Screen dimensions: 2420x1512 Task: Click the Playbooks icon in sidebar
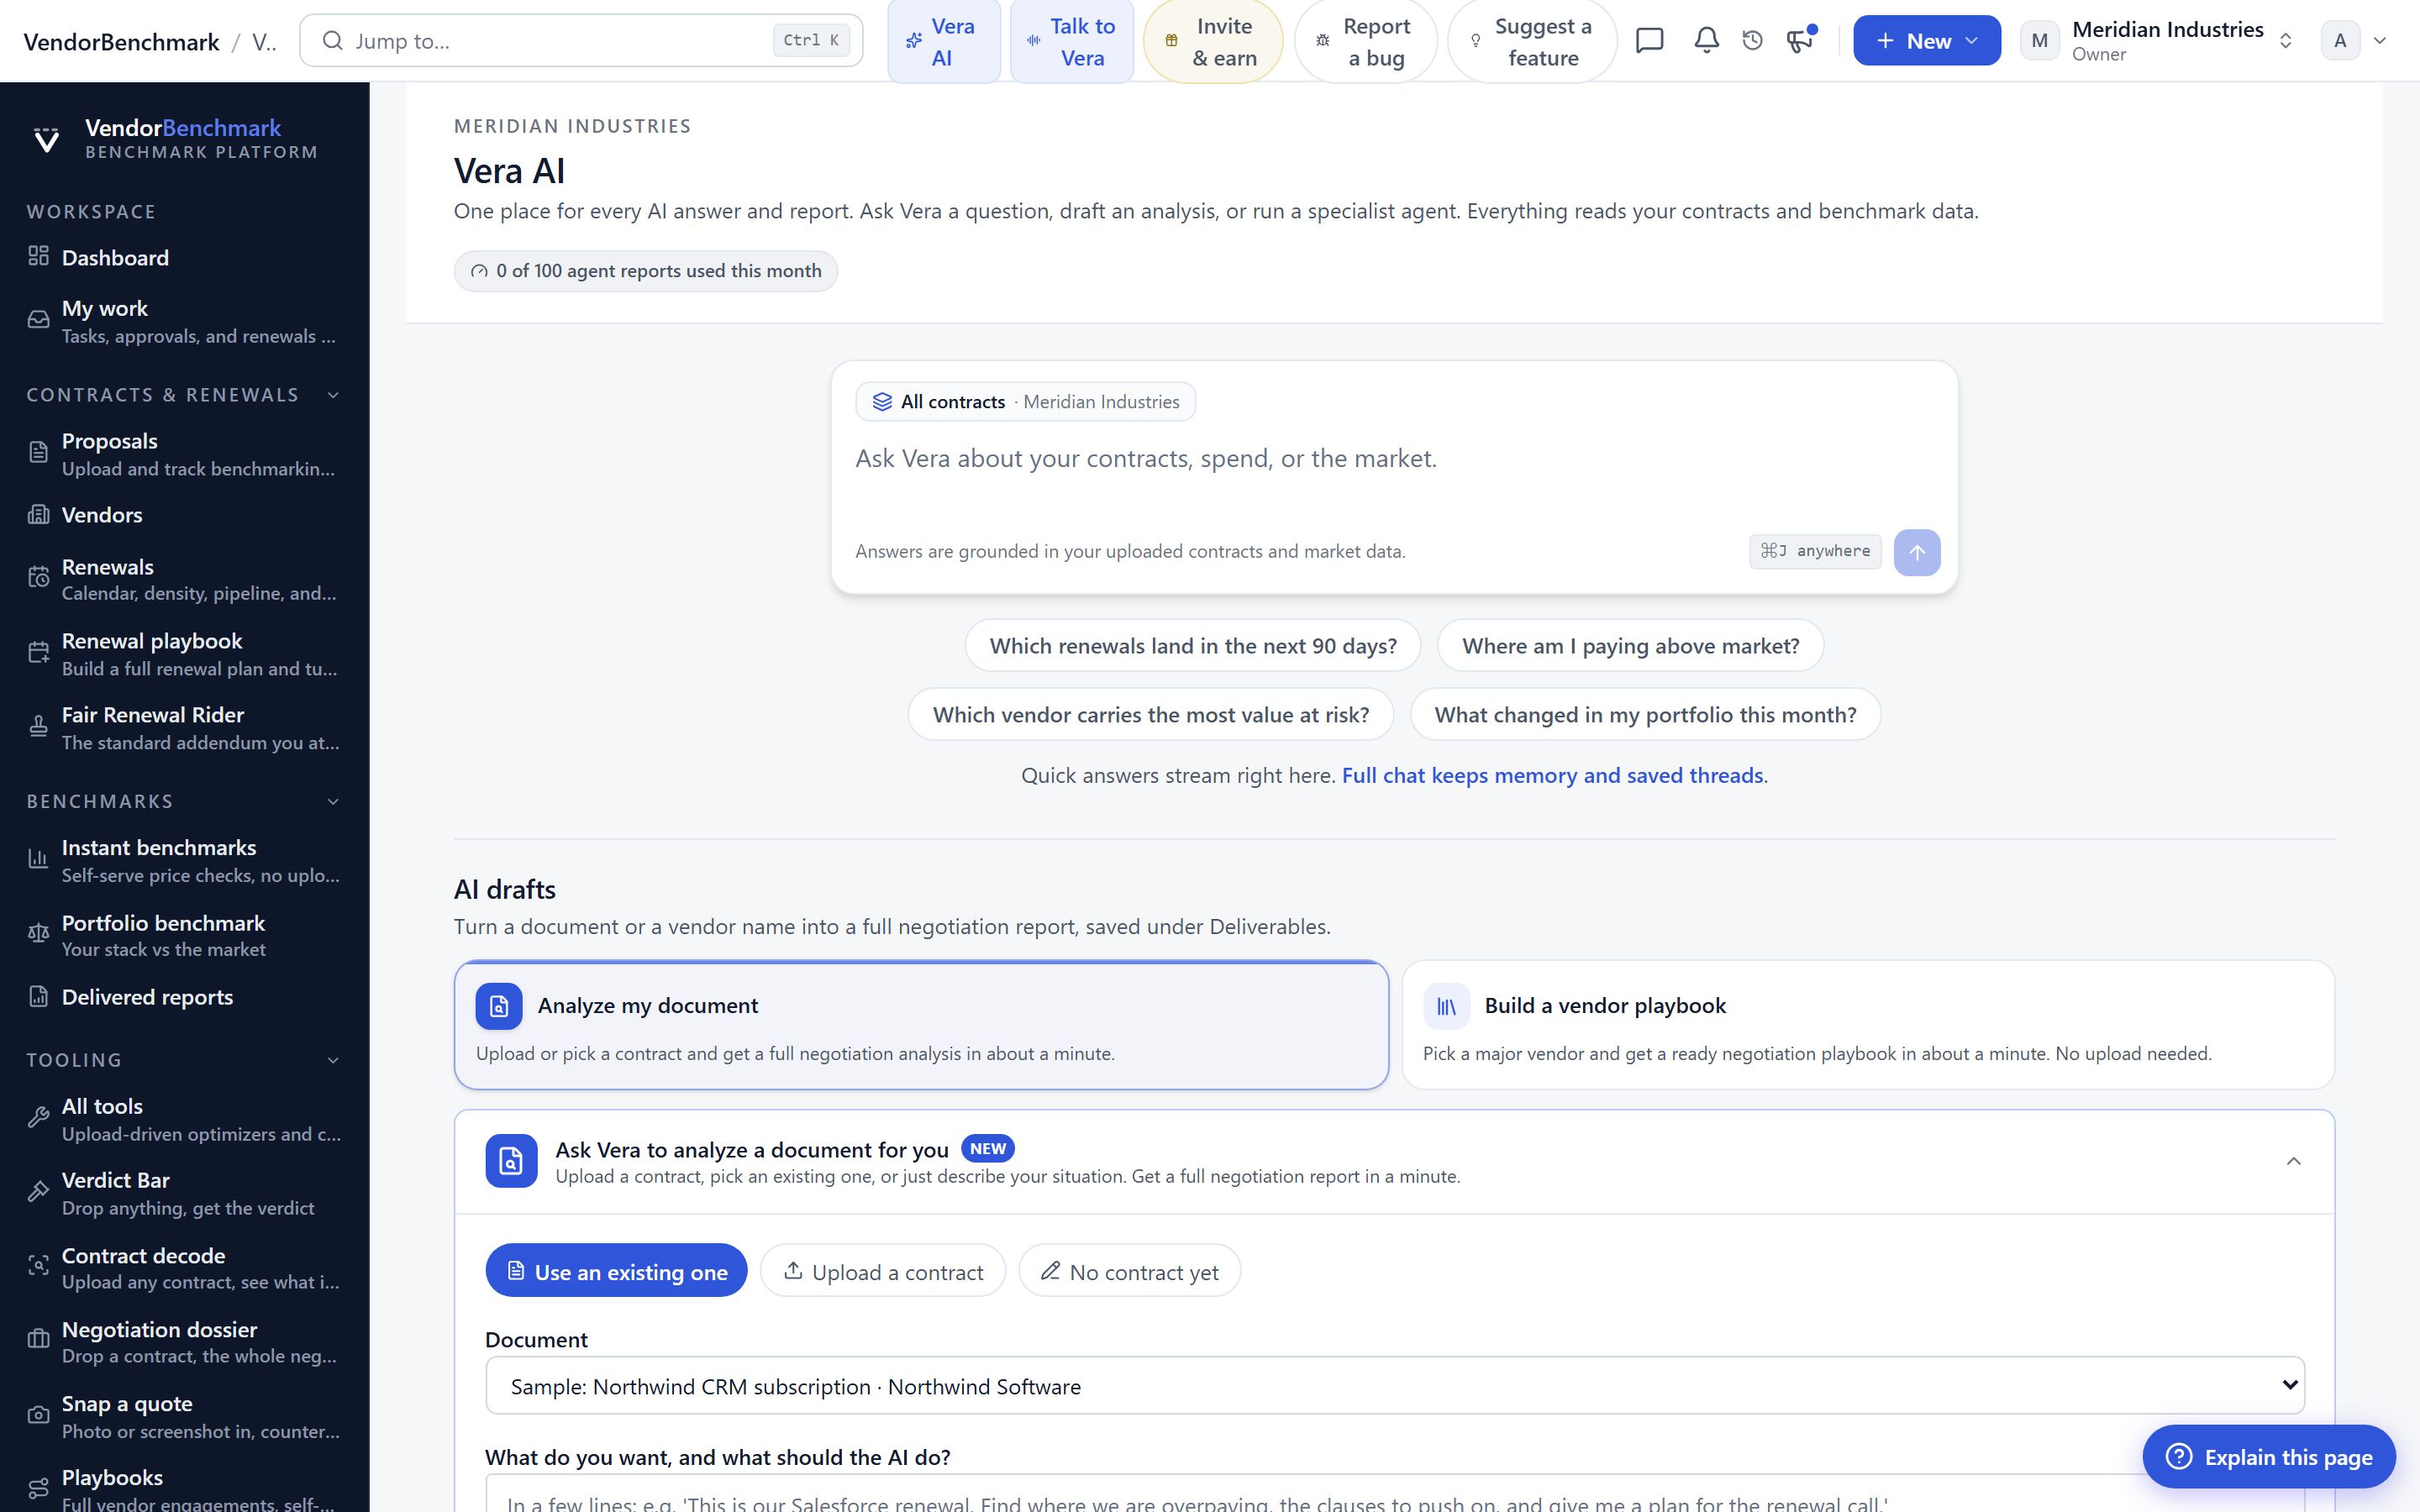coord(38,1489)
